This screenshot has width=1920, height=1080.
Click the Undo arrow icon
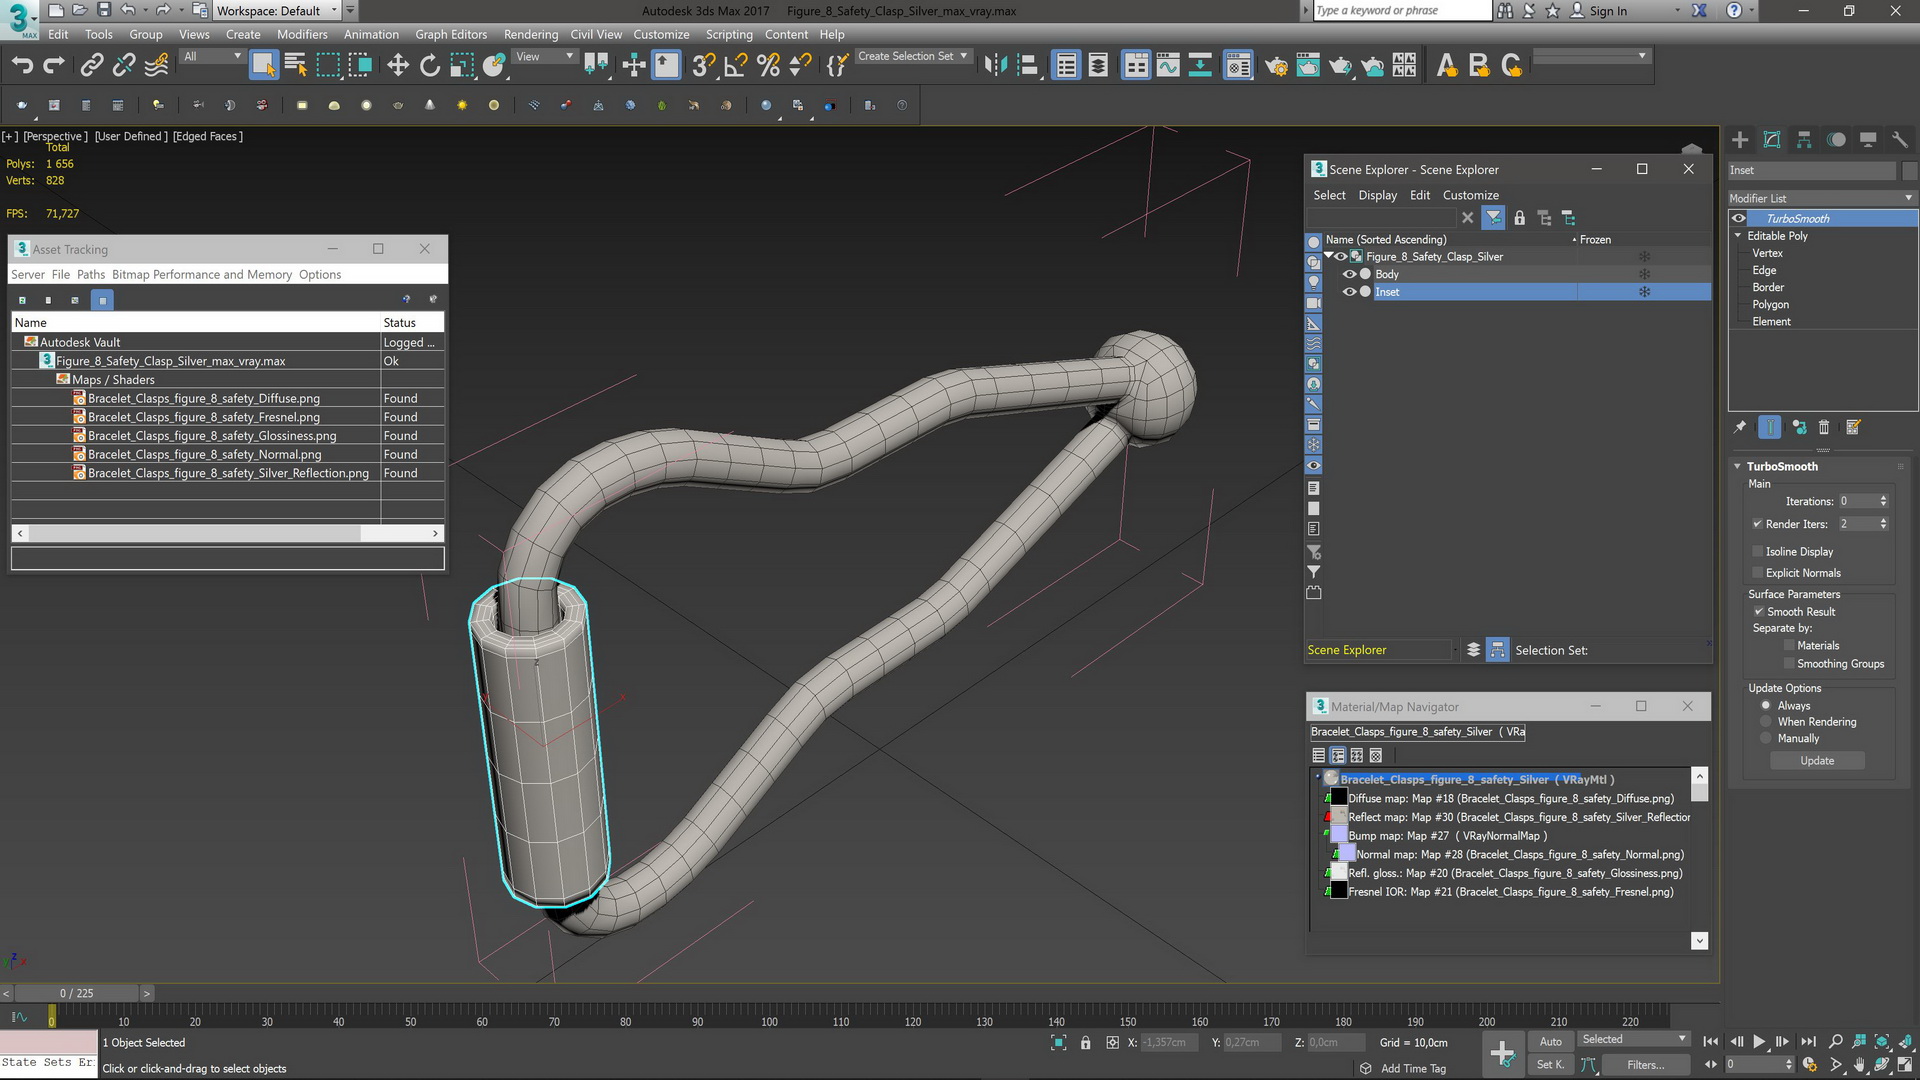22,66
